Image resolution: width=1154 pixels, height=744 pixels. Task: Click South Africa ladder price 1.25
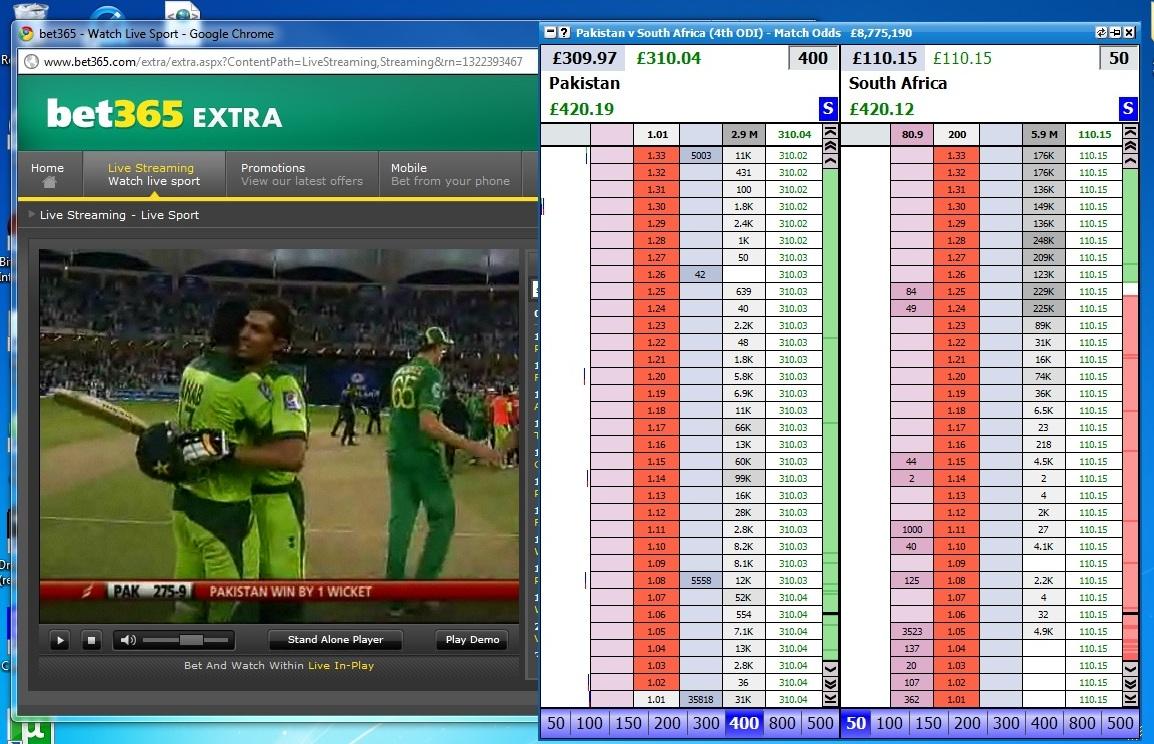[x=956, y=291]
